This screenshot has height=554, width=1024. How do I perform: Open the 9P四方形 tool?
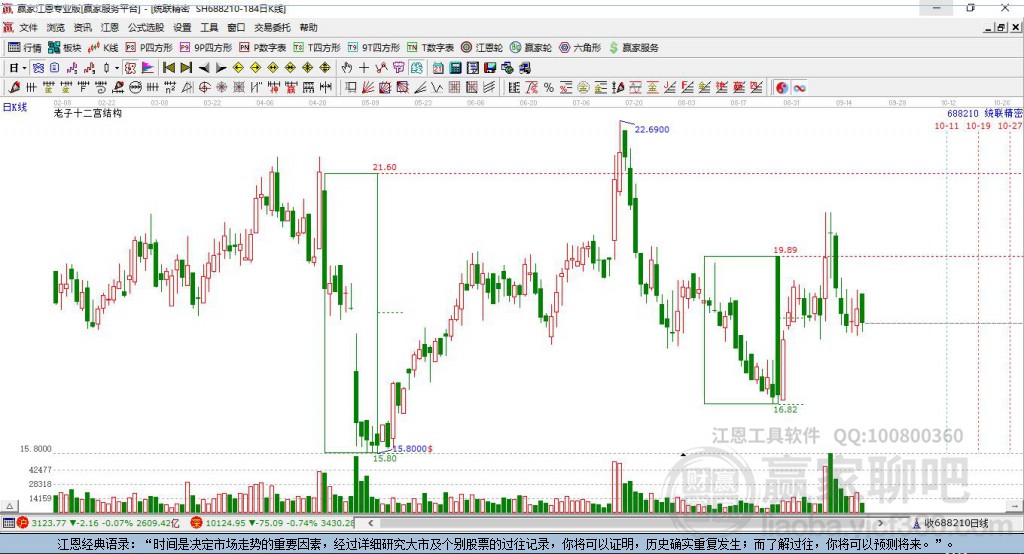(206, 48)
